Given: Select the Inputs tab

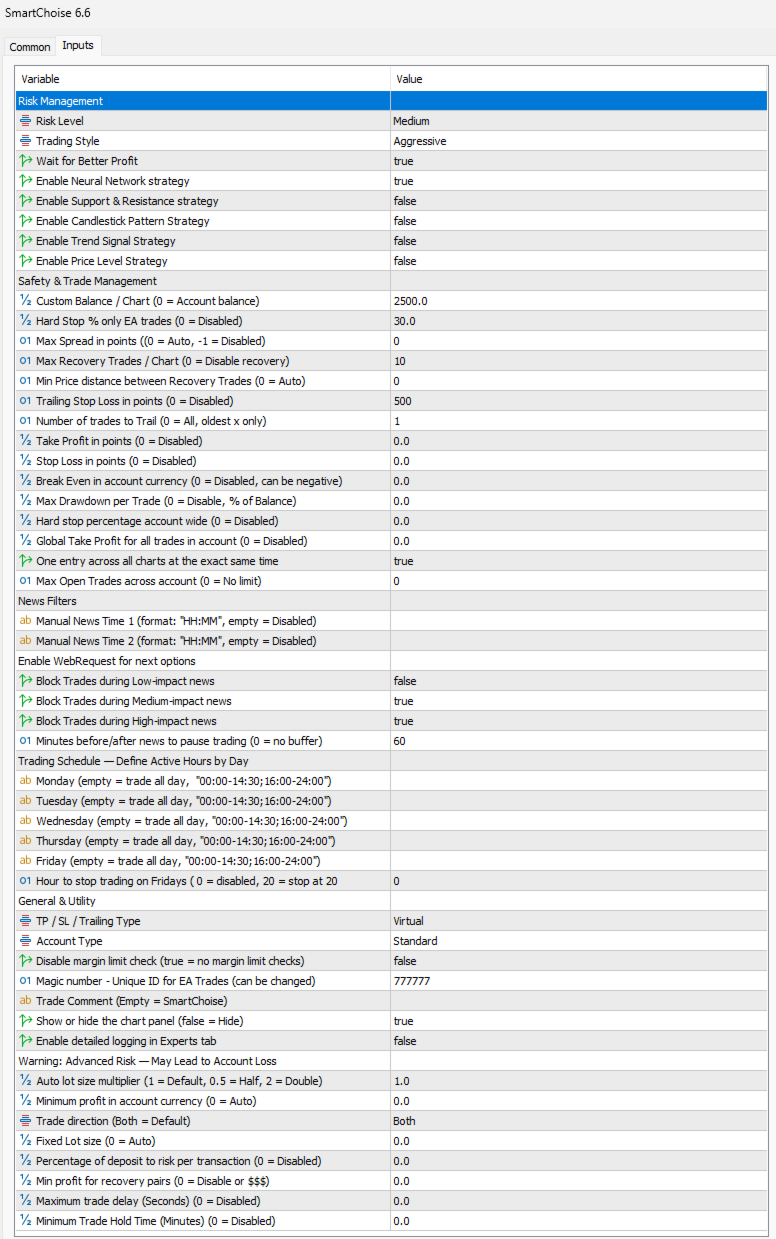Looking at the screenshot, I should tap(78, 46).
